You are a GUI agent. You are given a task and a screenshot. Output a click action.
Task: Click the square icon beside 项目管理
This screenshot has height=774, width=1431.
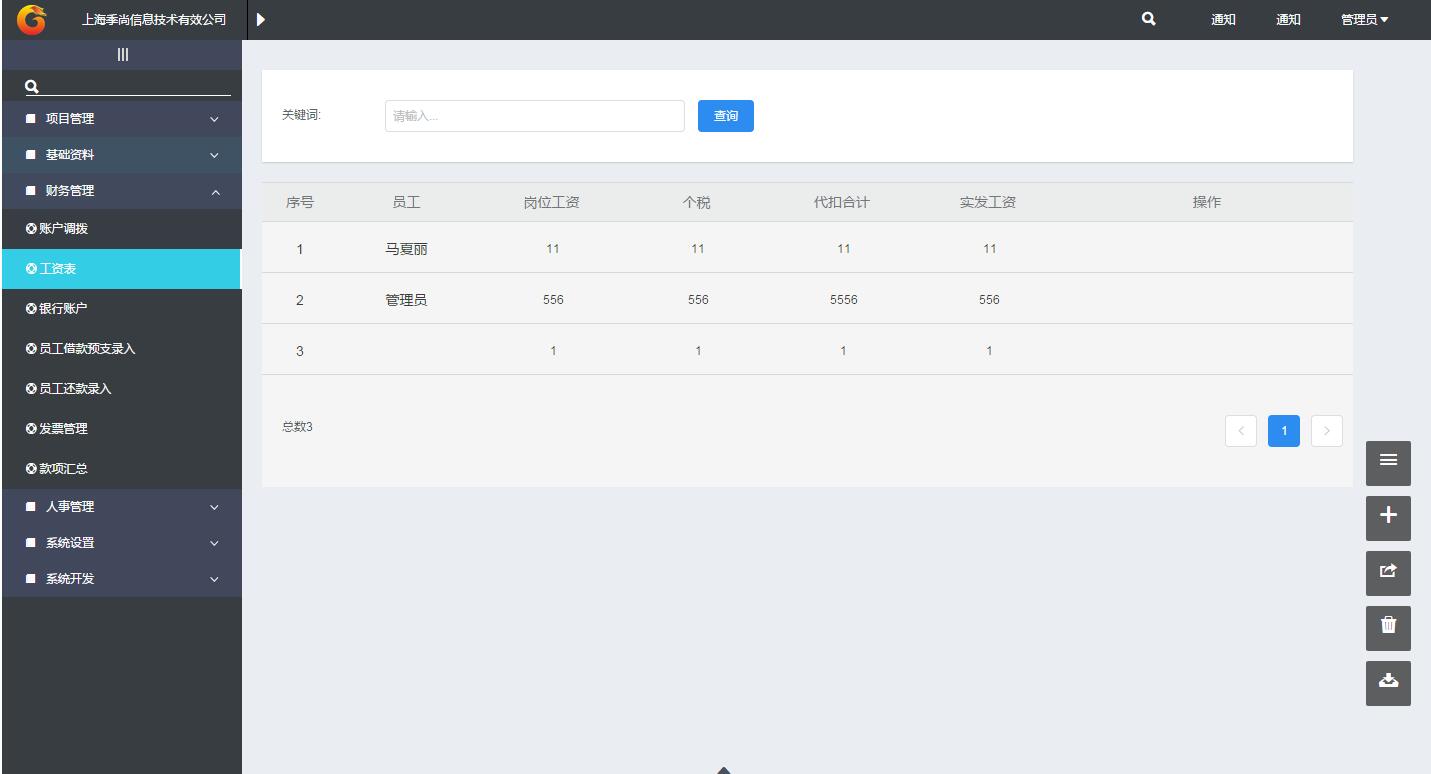point(31,119)
